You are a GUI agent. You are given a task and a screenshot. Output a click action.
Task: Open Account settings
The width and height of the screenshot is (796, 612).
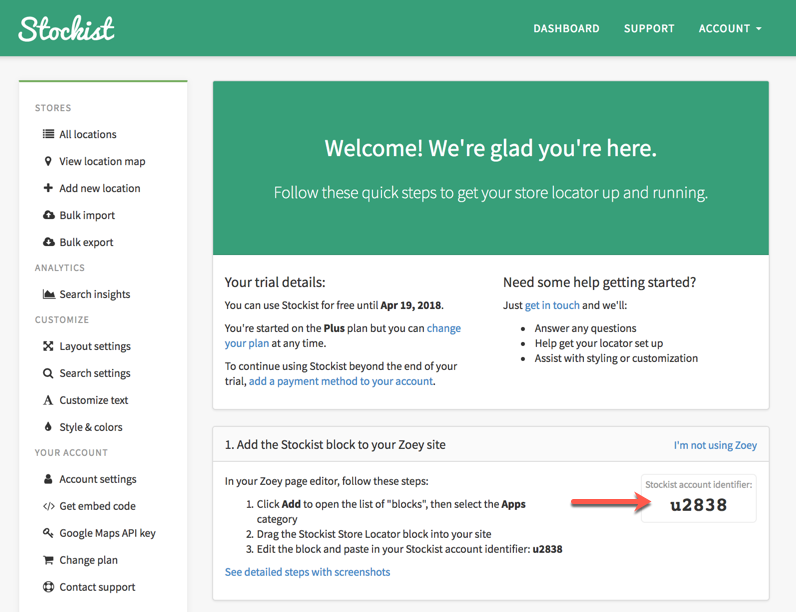[x=98, y=479]
